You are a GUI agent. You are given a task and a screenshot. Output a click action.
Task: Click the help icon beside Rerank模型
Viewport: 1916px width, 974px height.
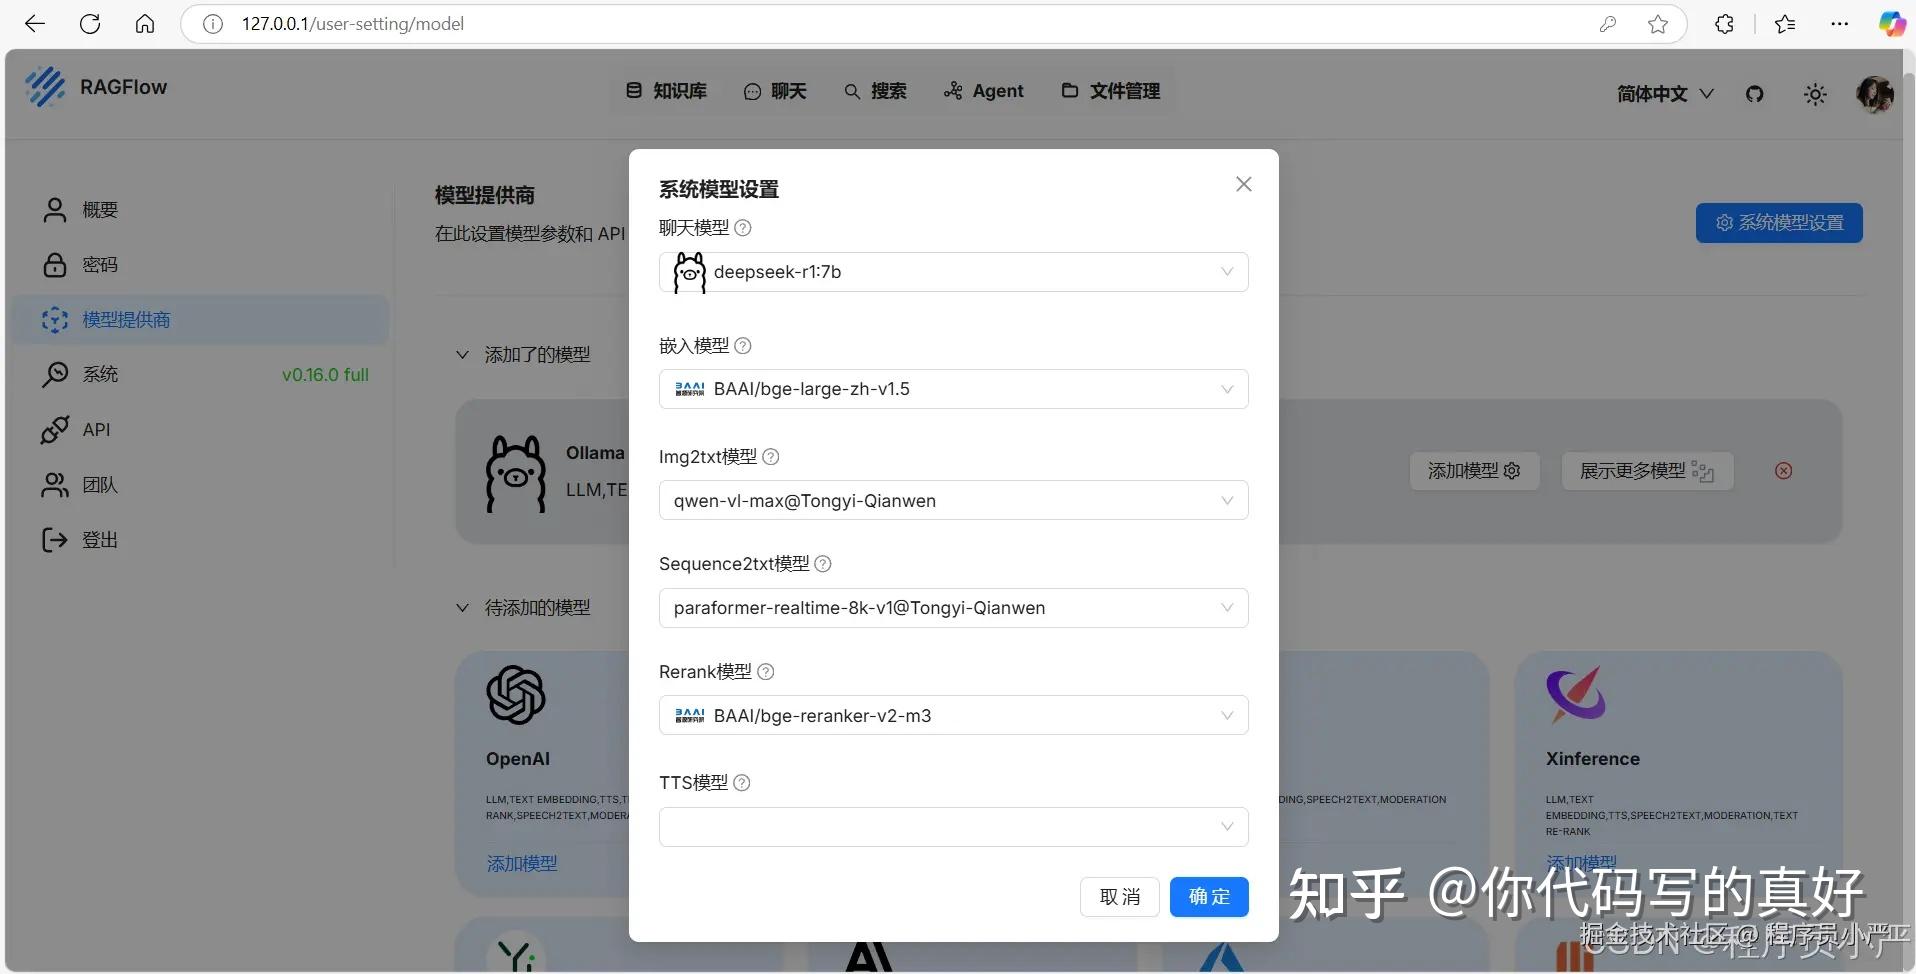click(766, 672)
